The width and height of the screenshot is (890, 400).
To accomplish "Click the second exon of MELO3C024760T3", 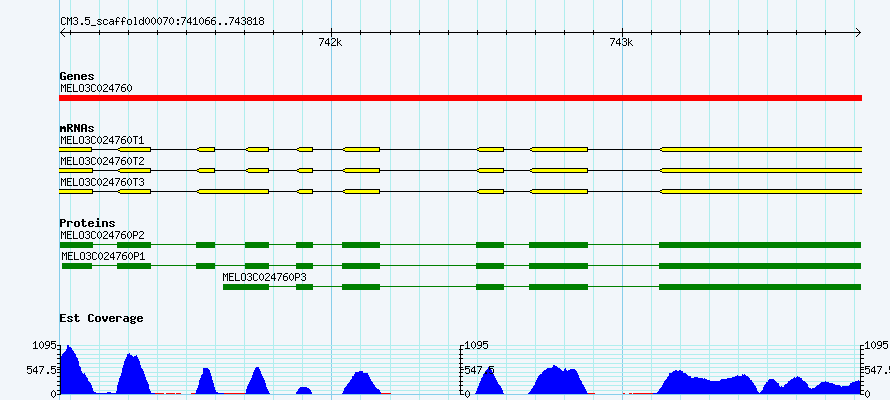I will pyautogui.click(x=134, y=192).
